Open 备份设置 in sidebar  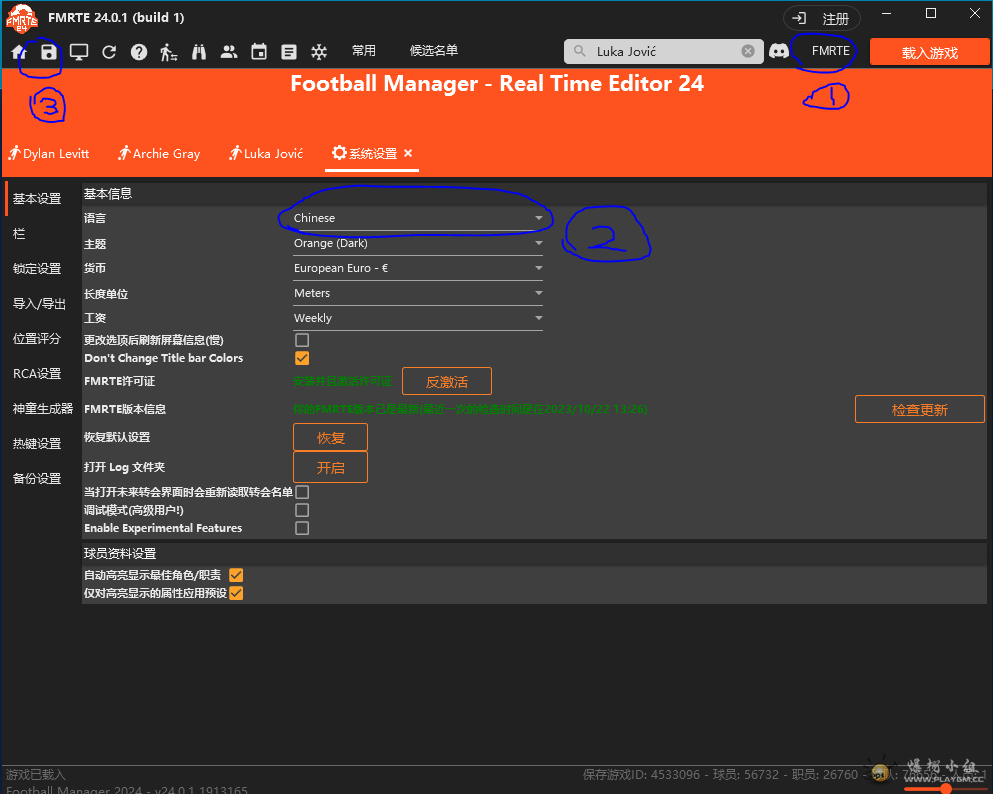tap(37, 479)
